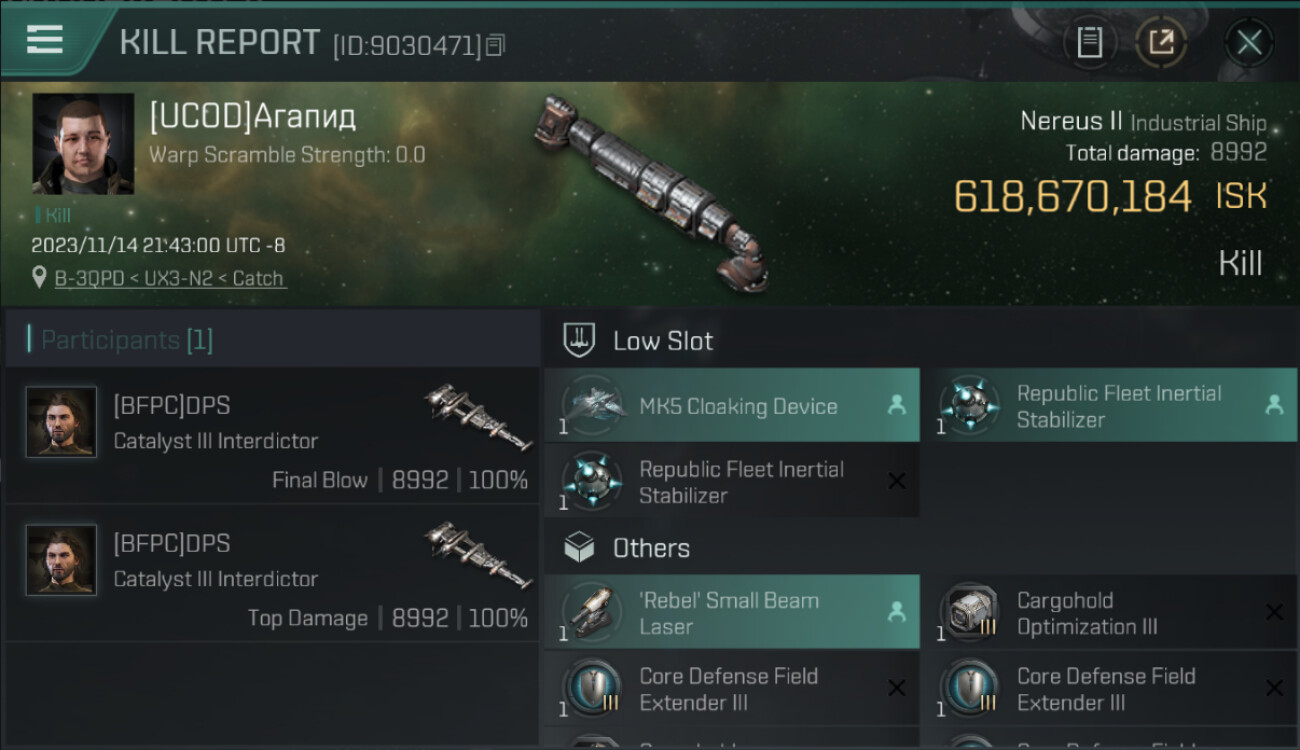
Task: Click the Final Blow pilot portrait
Action: pos(62,421)
